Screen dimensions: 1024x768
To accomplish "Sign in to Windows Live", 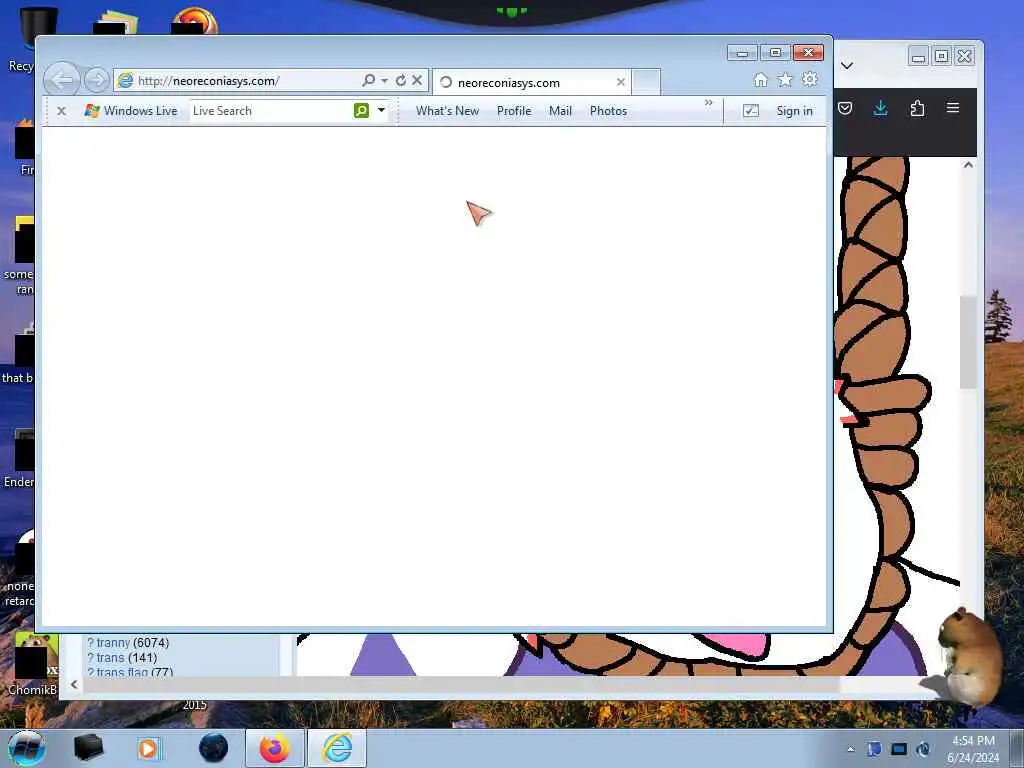I will tap(794, 111).
